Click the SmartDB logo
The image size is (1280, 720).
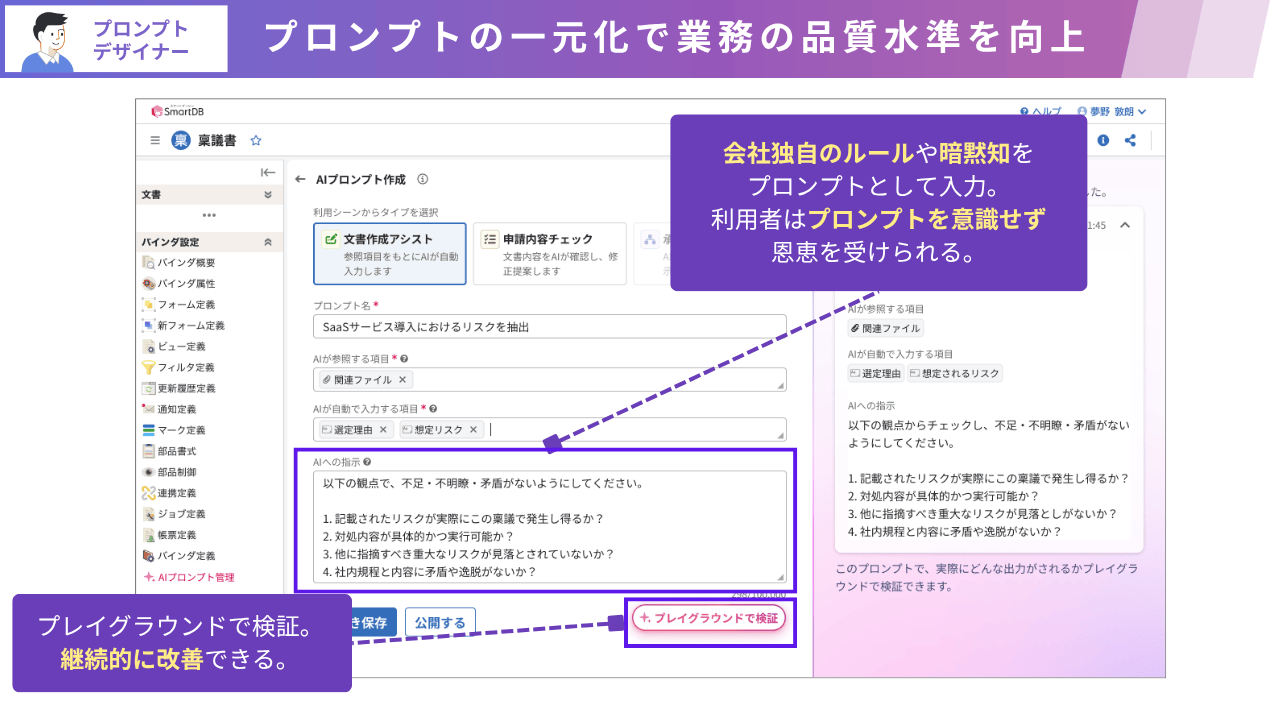click(x=180, y=110)
